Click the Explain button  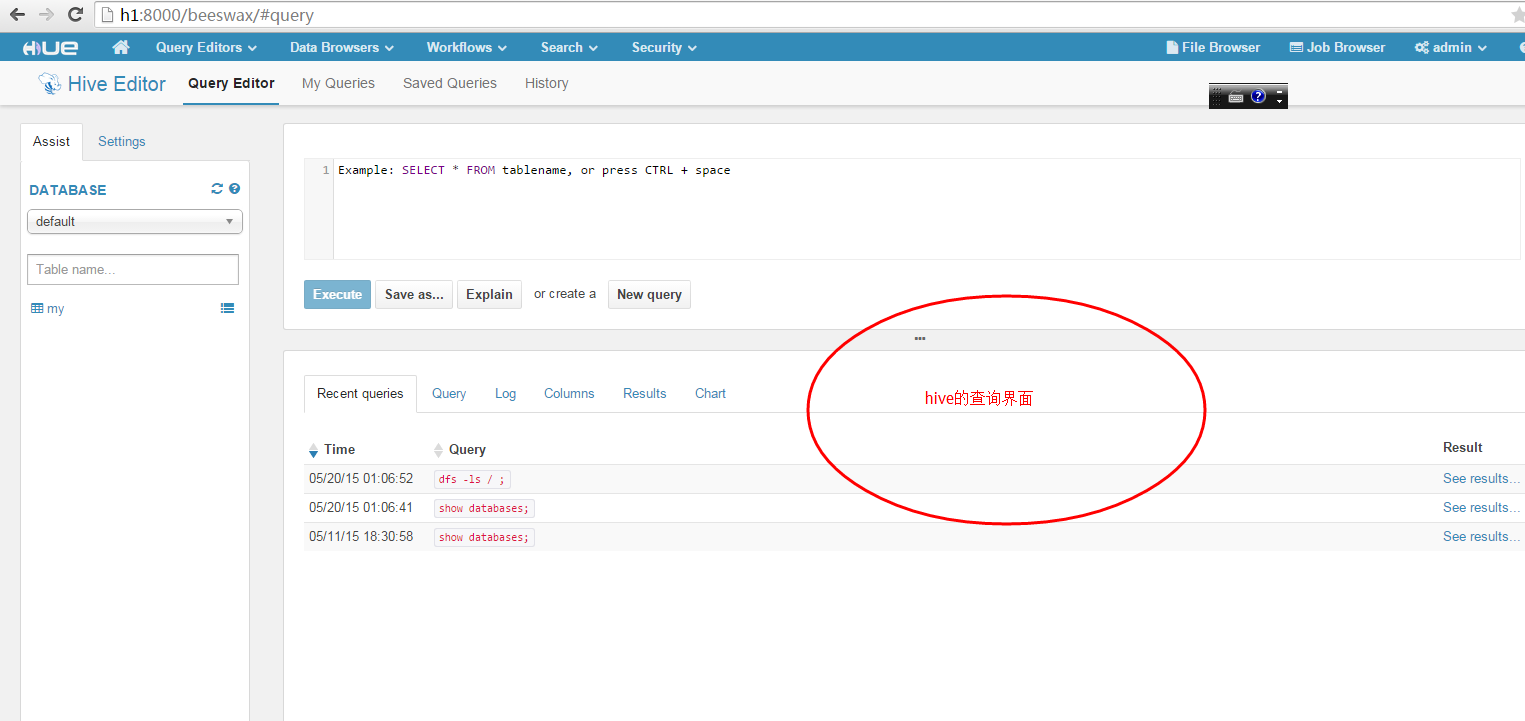click(489, 295)
